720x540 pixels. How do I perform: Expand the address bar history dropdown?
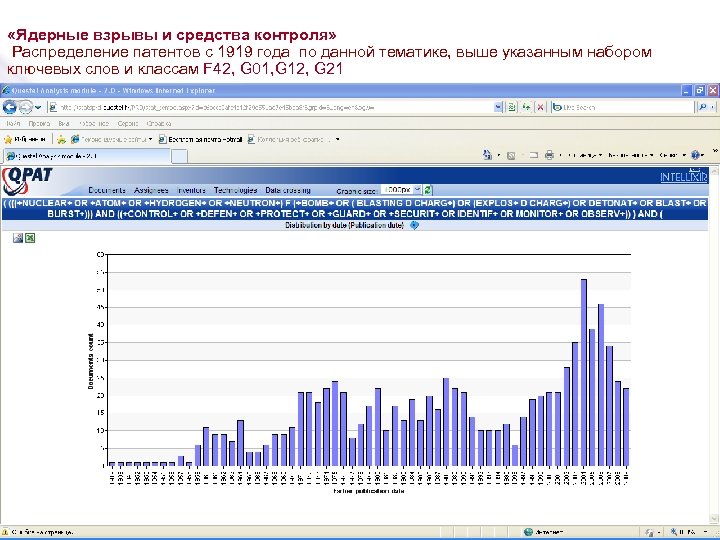[498, 107]
